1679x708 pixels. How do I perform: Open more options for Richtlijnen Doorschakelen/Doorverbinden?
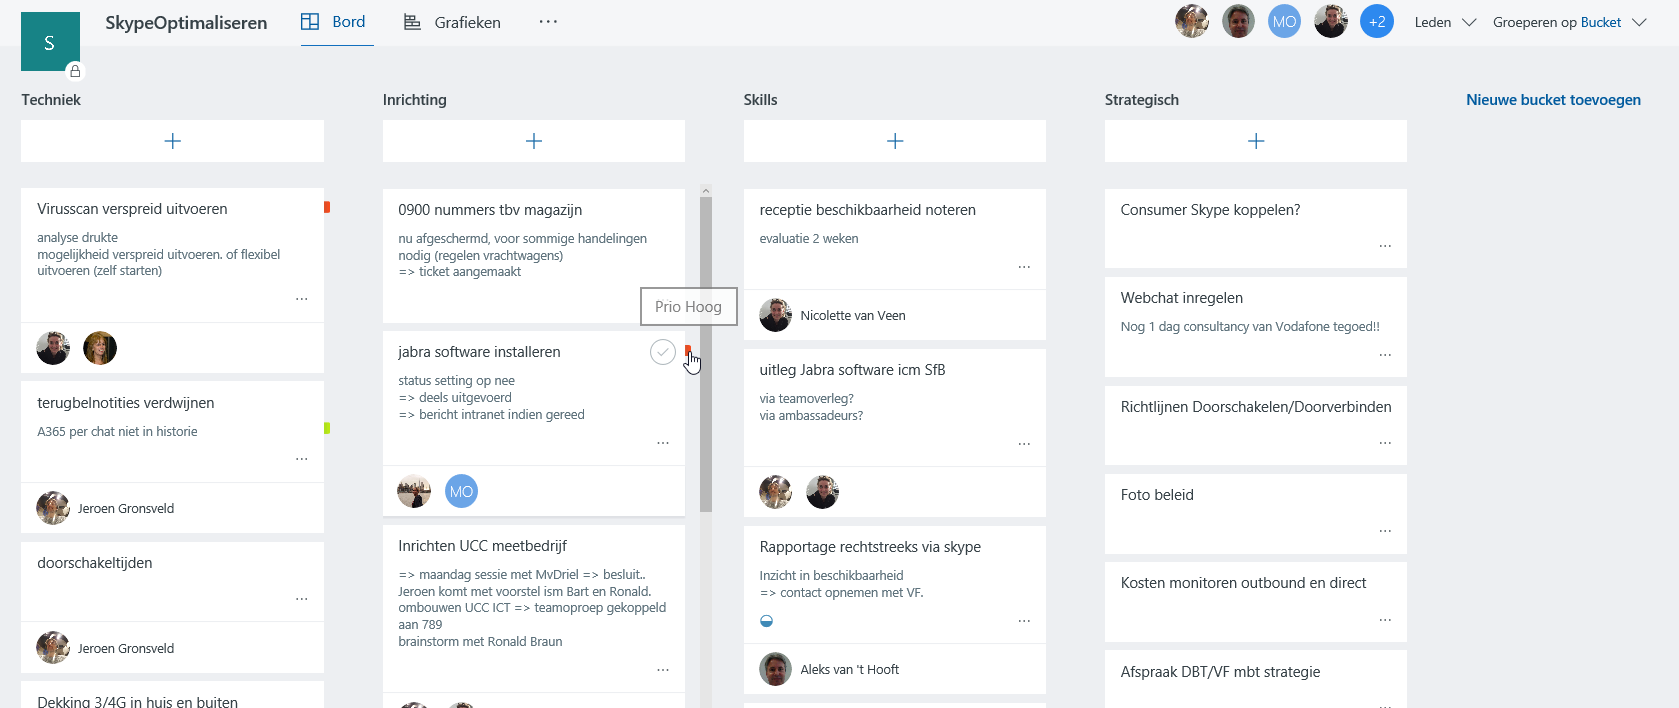tap(1385, 443)
